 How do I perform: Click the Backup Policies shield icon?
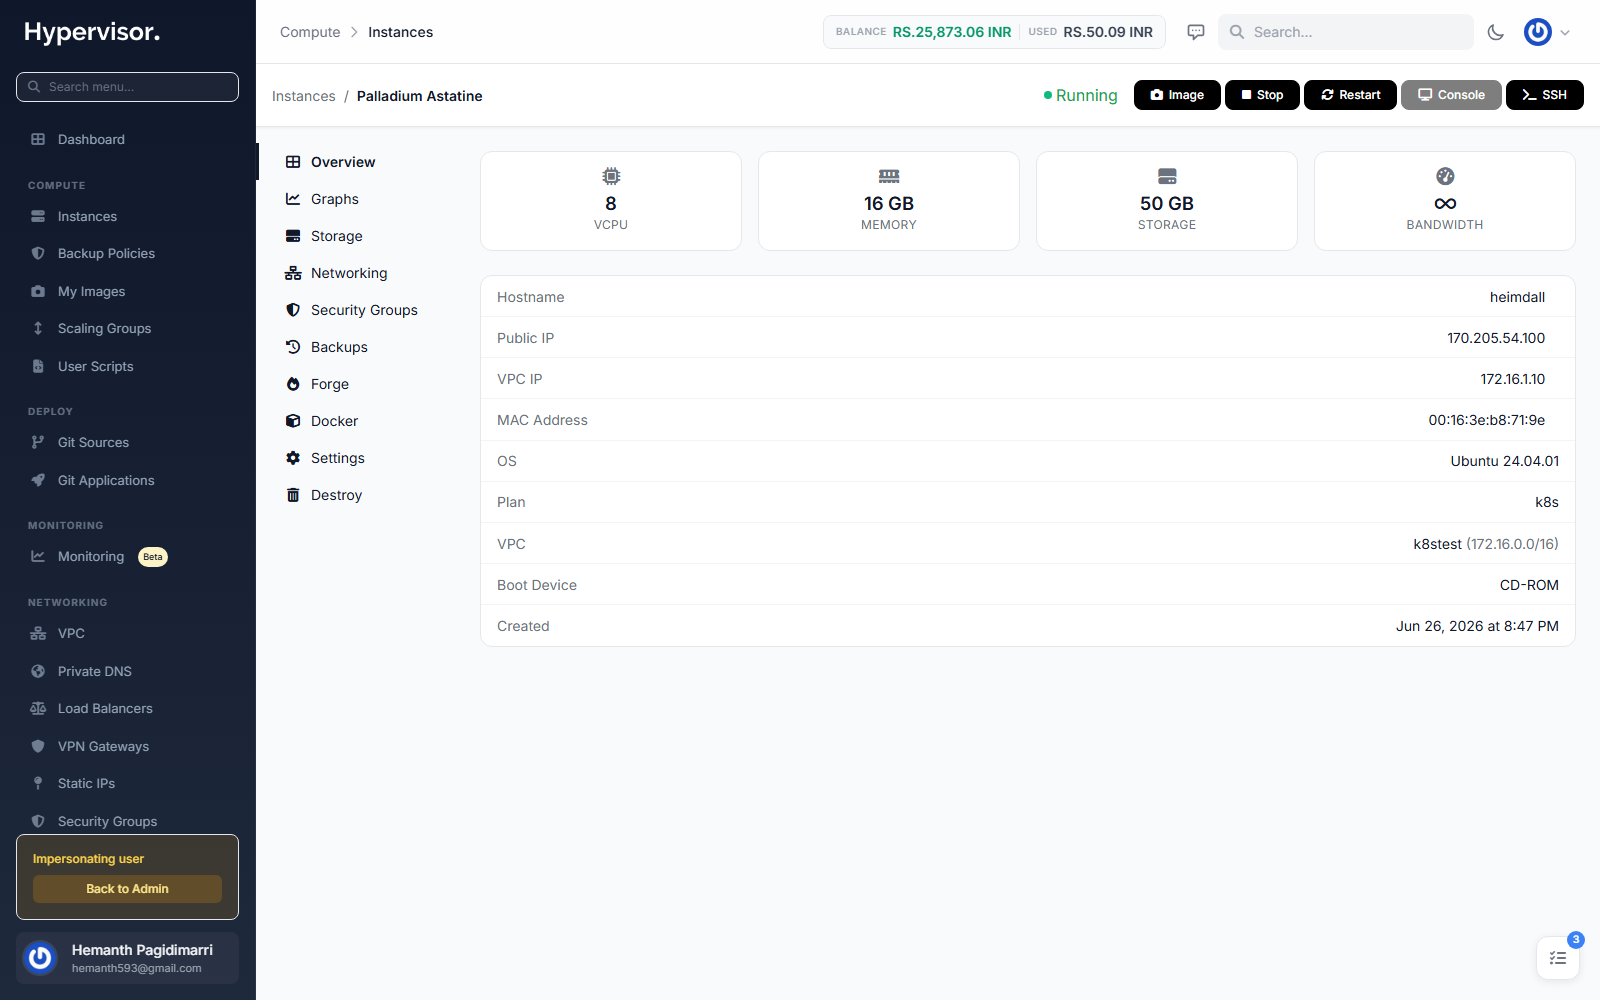point(38,253)
